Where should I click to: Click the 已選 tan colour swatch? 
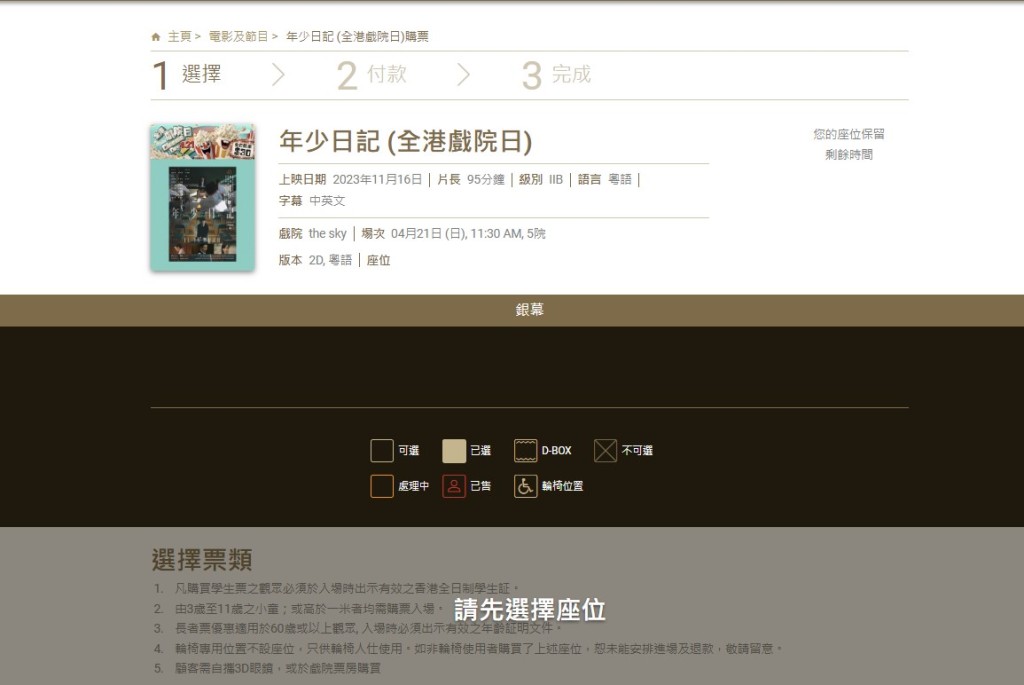pyautogui.click(x=454, y=451)
